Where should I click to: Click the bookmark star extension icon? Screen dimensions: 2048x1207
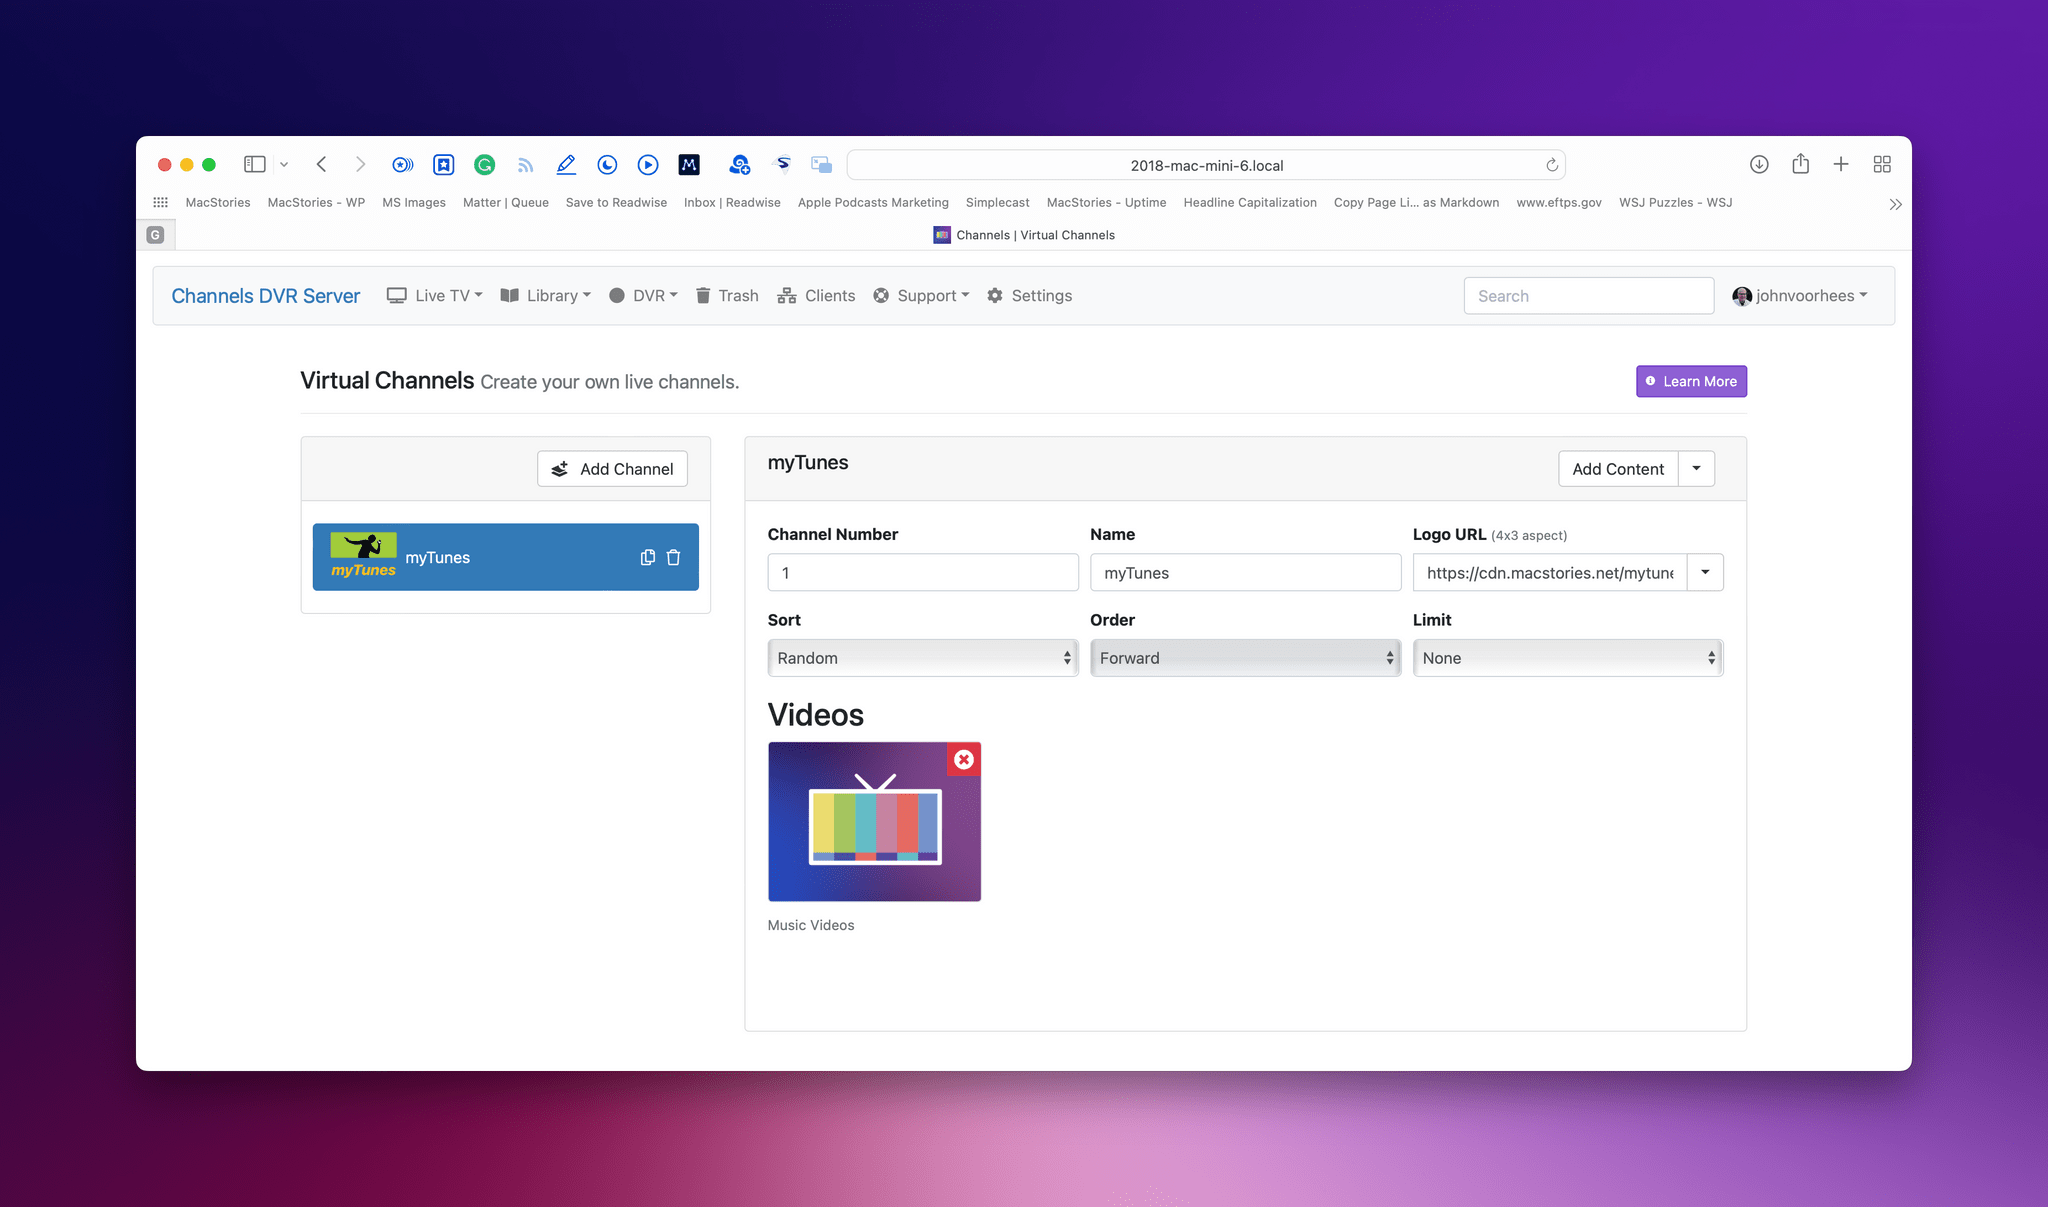coord(444,164)
